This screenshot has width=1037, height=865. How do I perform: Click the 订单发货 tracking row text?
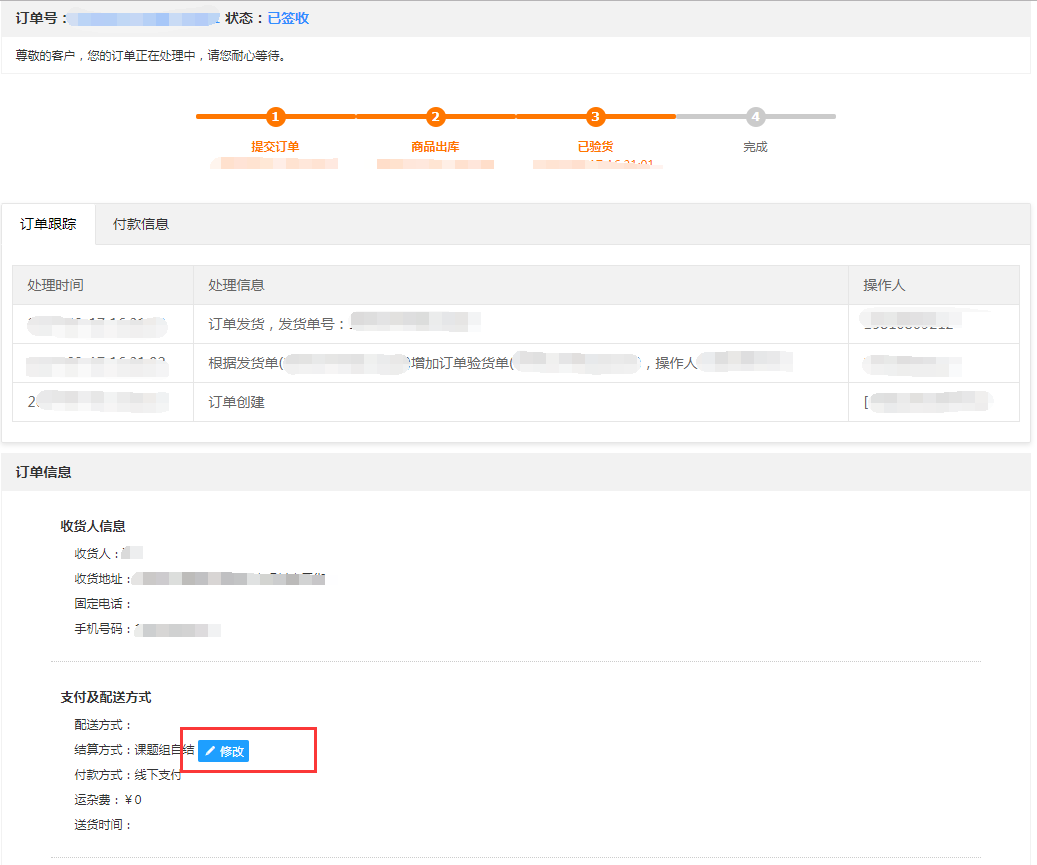click(272, 324)
